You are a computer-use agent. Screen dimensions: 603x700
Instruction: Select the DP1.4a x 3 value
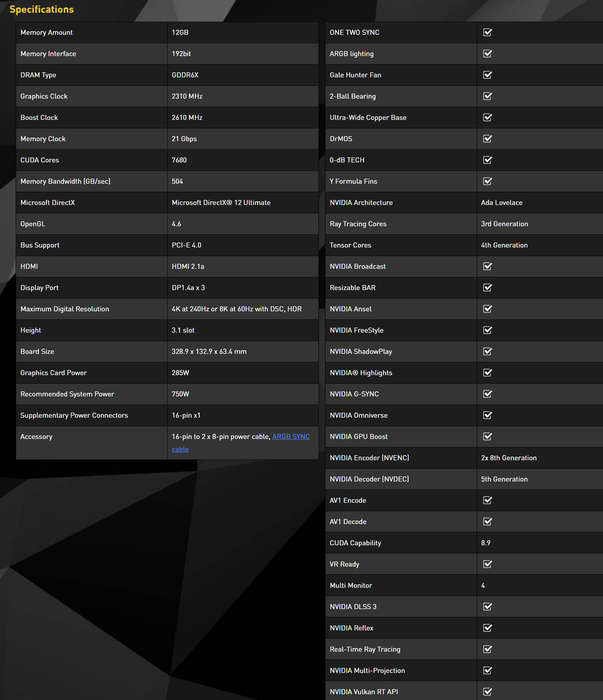[188, 288]
